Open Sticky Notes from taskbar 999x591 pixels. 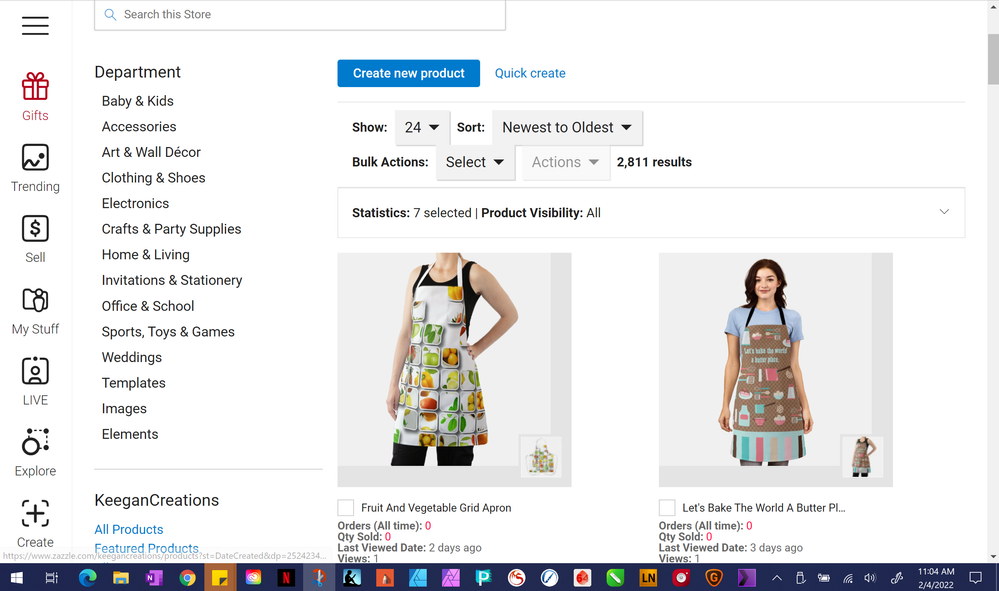point(220,578)
